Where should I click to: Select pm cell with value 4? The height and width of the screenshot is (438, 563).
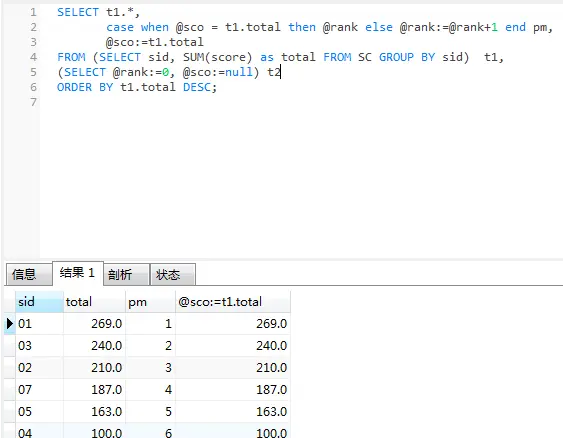(150, 390)
